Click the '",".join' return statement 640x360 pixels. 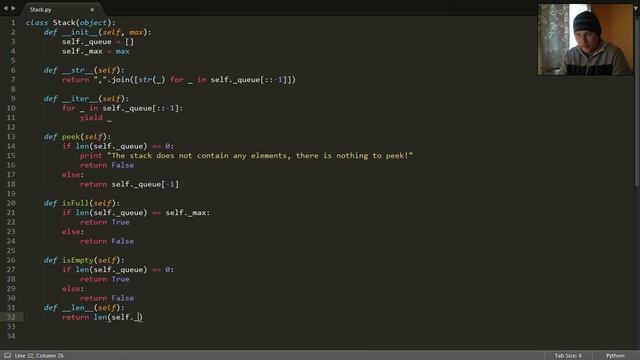(179, 80)
